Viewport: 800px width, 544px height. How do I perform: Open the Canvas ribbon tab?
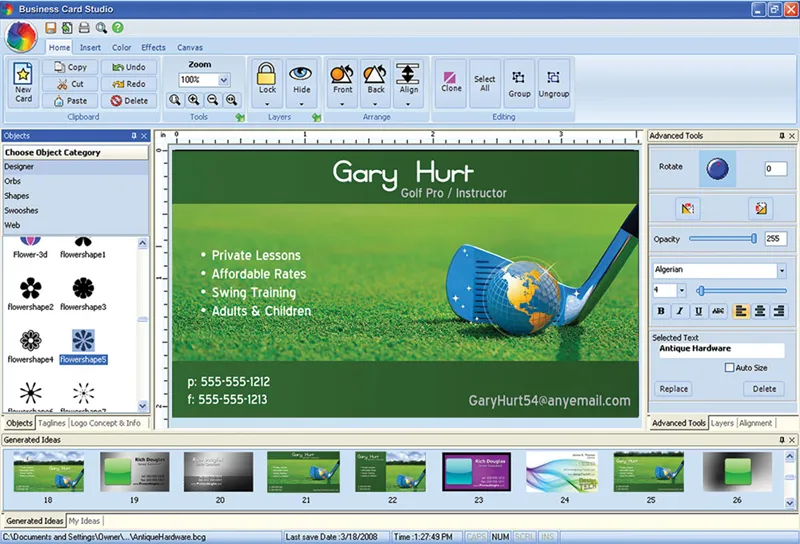pos(190,47)
